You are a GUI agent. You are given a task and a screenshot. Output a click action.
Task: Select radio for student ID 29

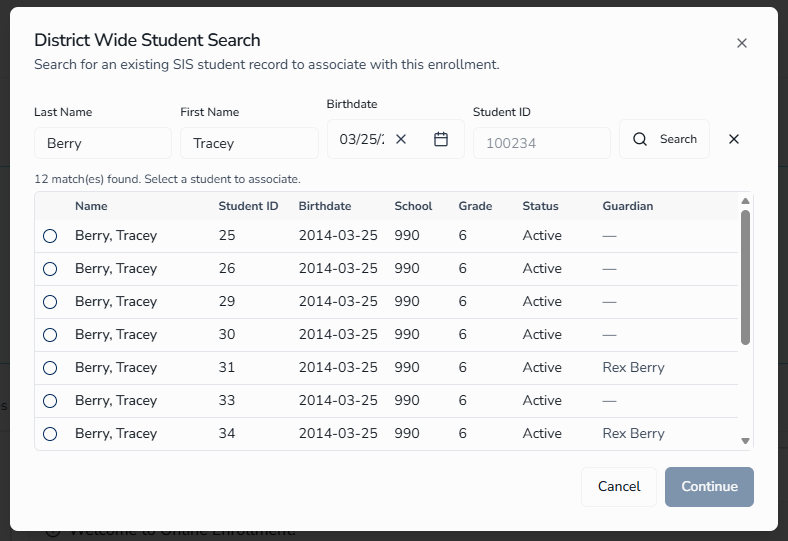coord(50,302)
